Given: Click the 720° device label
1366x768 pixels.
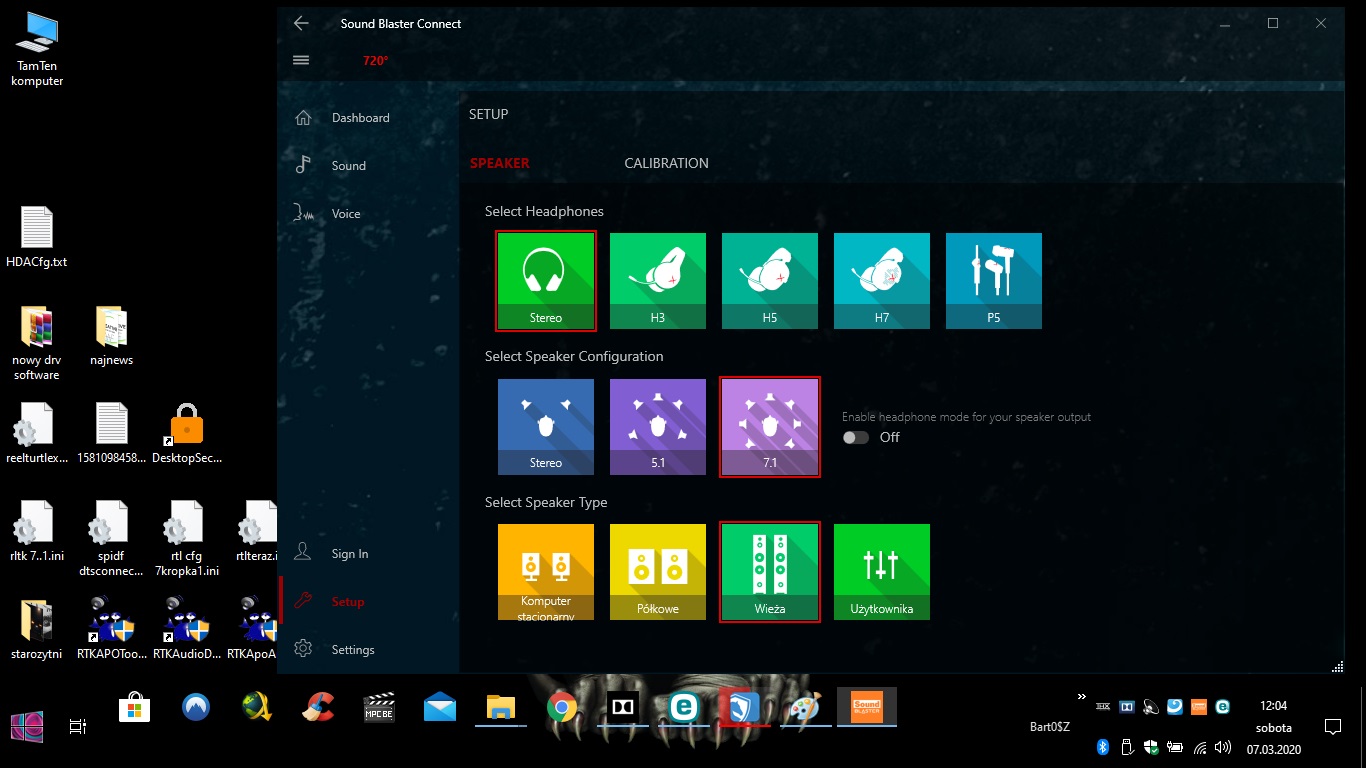Looking at the screenshot, I should coord(376,61).
